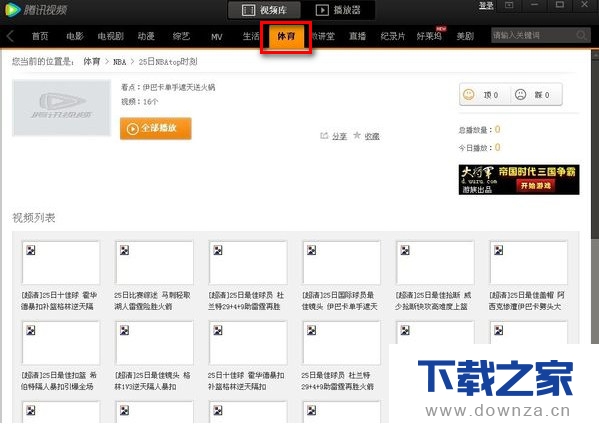Click 开始游戏 in the game advertisement banner
The image size is (599, 429).
(x=536, y=186)
